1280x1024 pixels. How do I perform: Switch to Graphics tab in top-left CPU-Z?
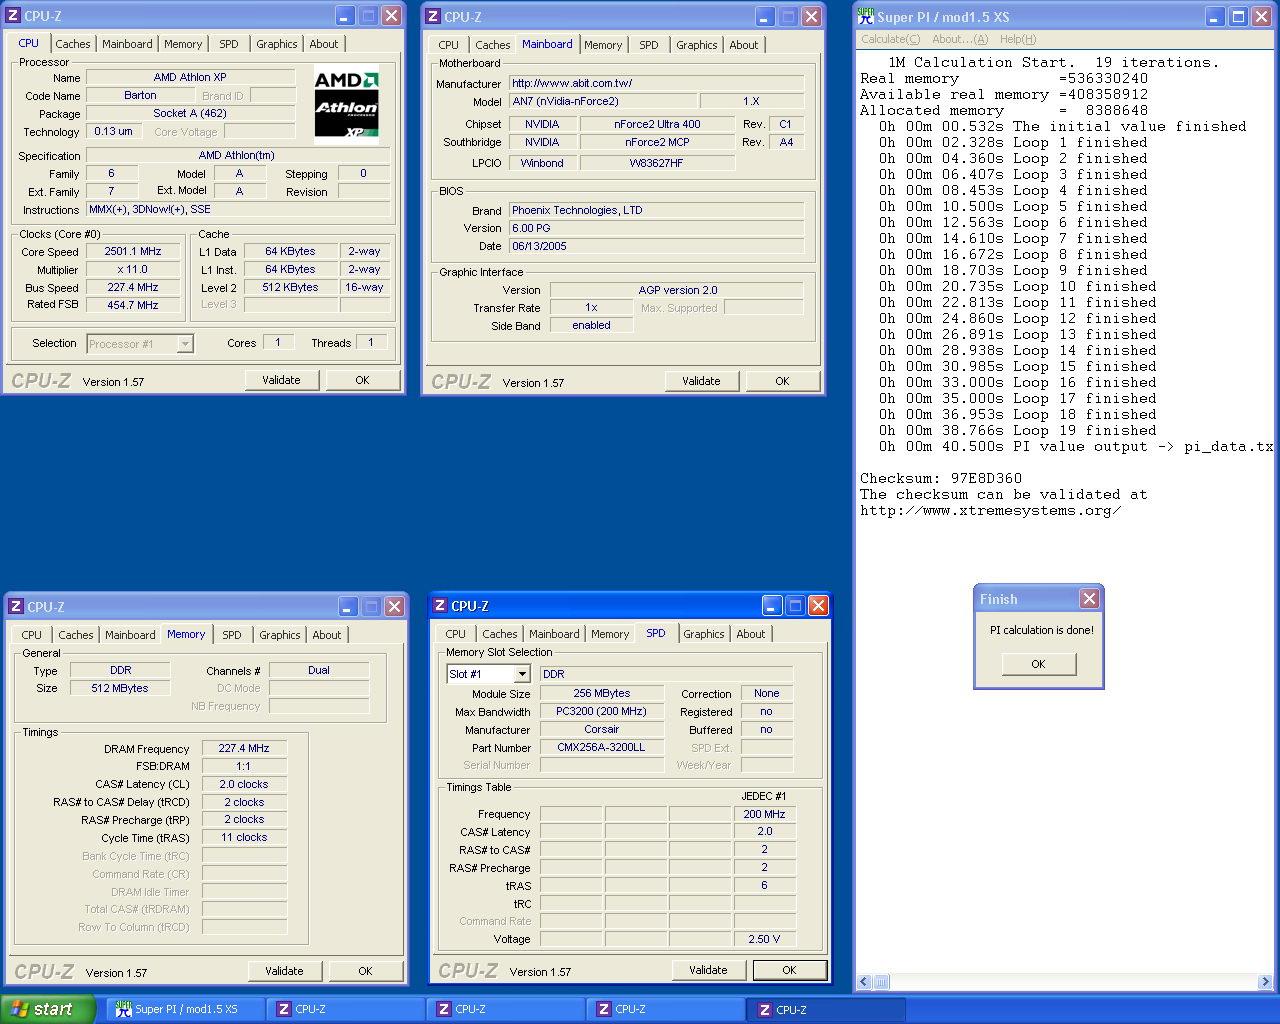(277, 44)
